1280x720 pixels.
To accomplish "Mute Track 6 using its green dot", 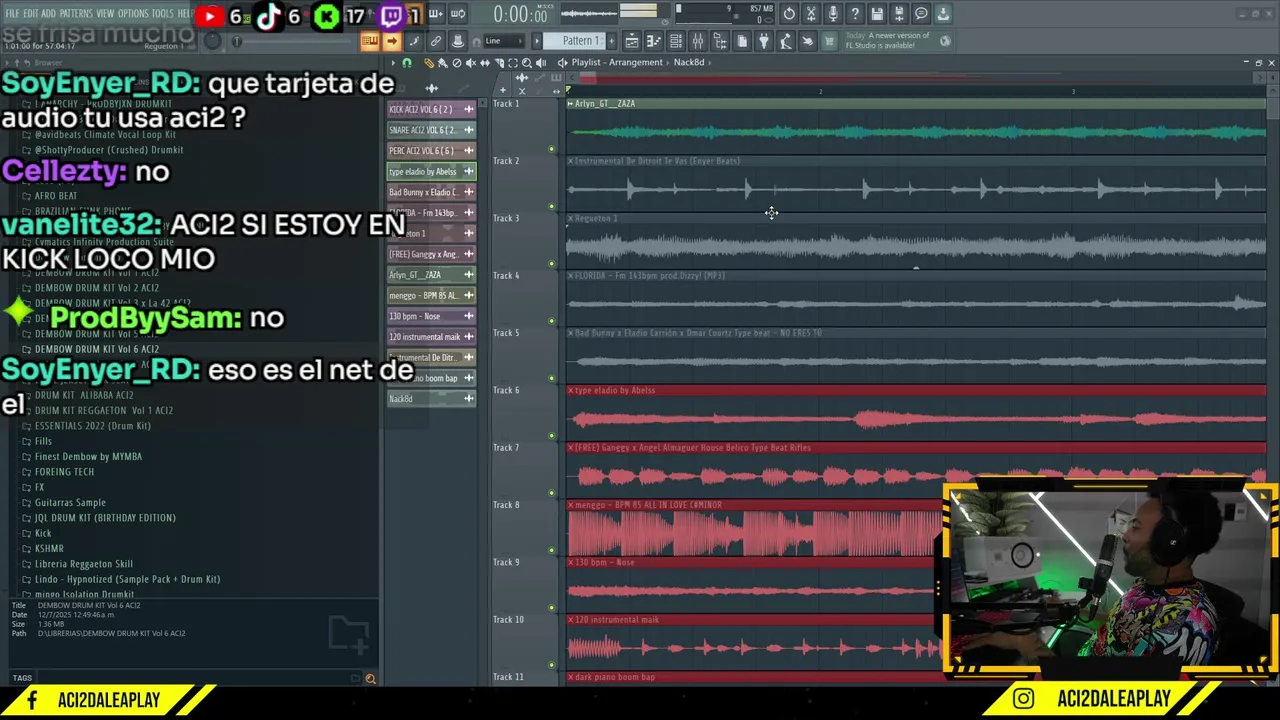I will tap(551, 436).
